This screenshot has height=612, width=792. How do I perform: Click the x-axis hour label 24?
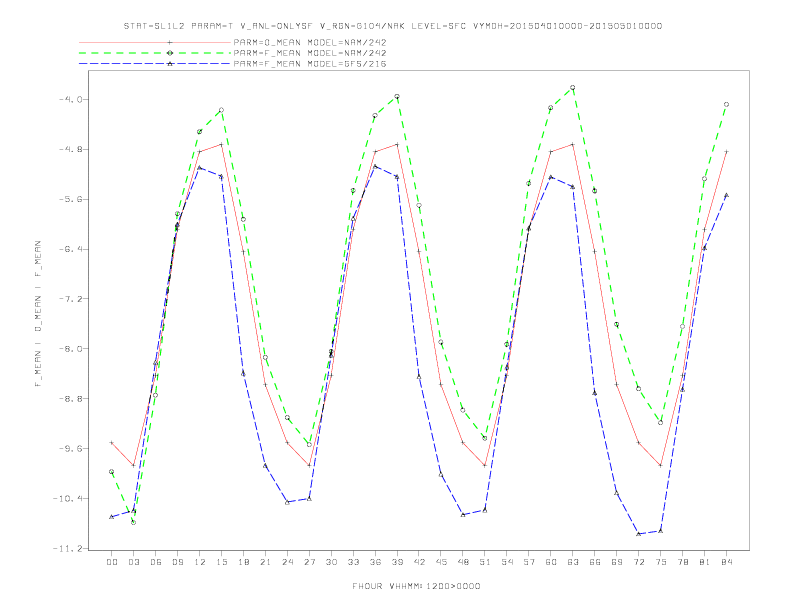pyautogui.click(x=287, y=562)
